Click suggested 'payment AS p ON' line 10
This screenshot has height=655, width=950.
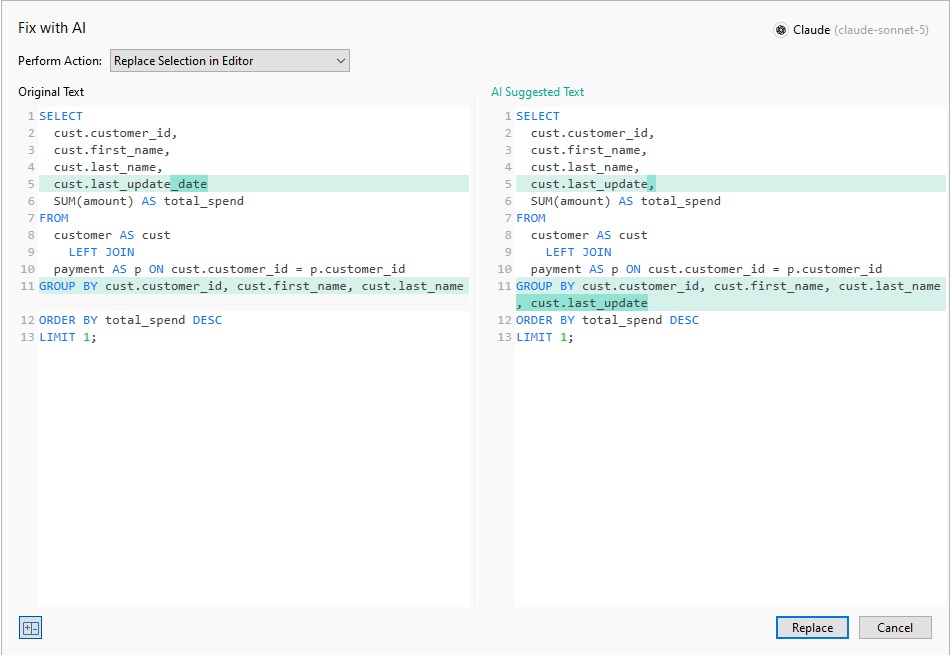(x=706, y=269)
